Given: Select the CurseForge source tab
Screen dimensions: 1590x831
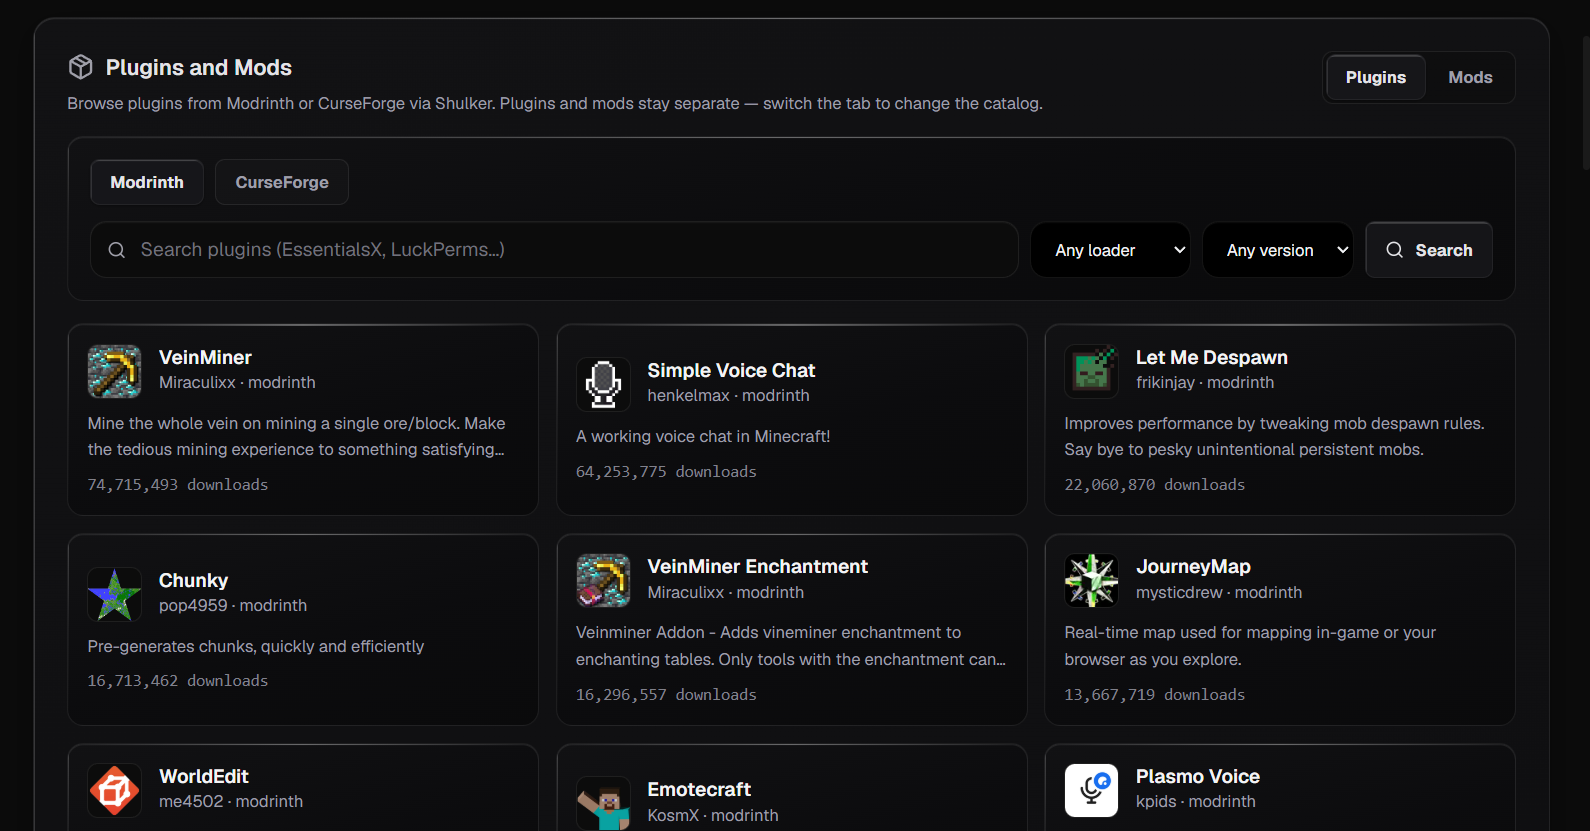Looking at the screenshot, I should [x=282, y=182].
